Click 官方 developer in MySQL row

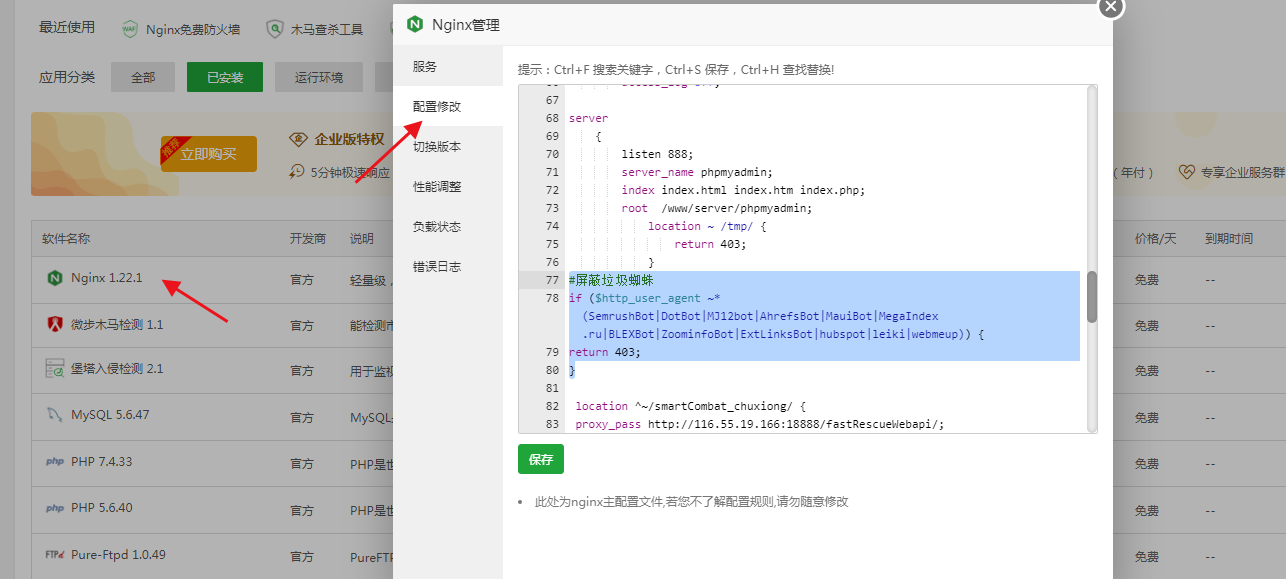click(302, 416)
